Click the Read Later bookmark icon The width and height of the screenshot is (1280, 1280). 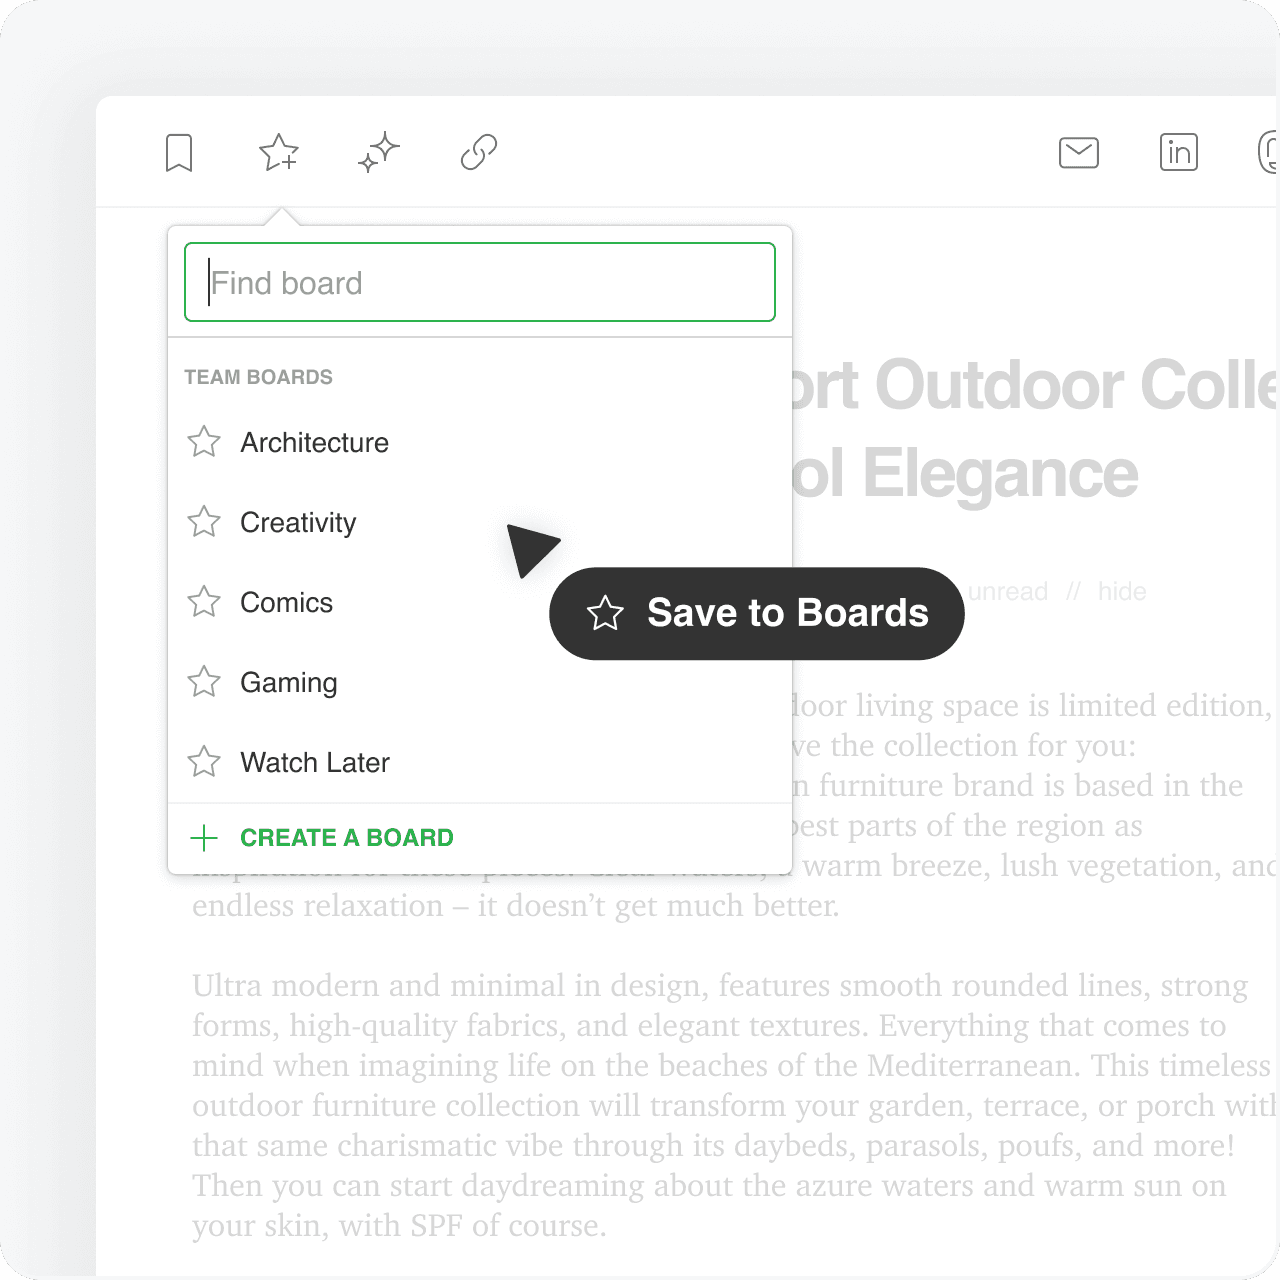click(179, 153)
